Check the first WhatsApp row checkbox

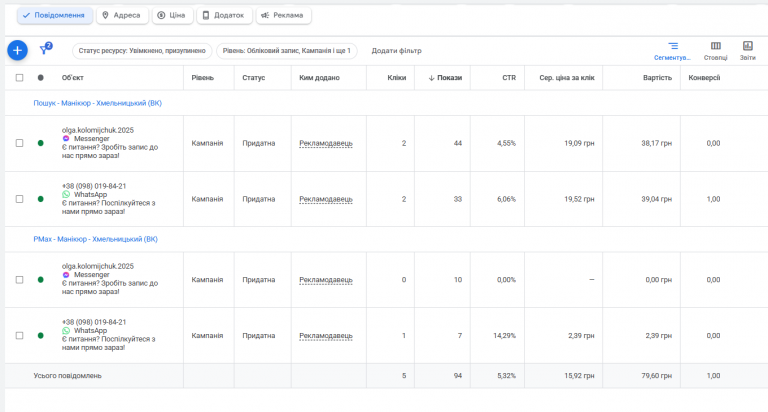point(19,199)
